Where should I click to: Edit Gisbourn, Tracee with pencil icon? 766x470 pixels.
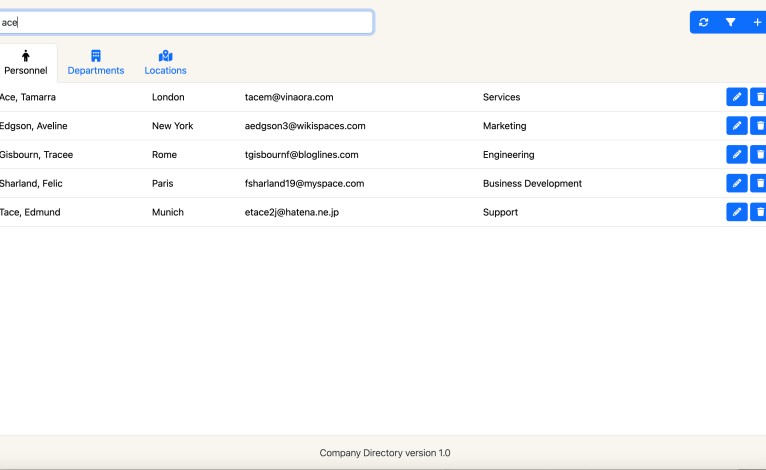[x=736, y=155]
